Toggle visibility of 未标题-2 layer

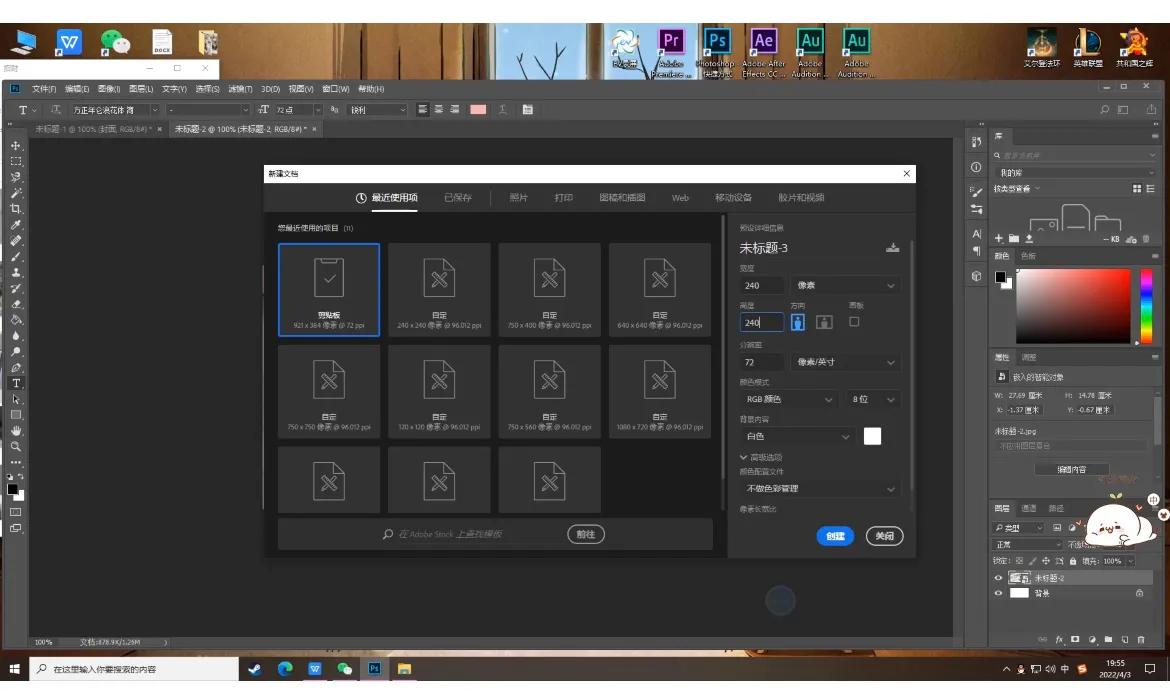[998, 578]
